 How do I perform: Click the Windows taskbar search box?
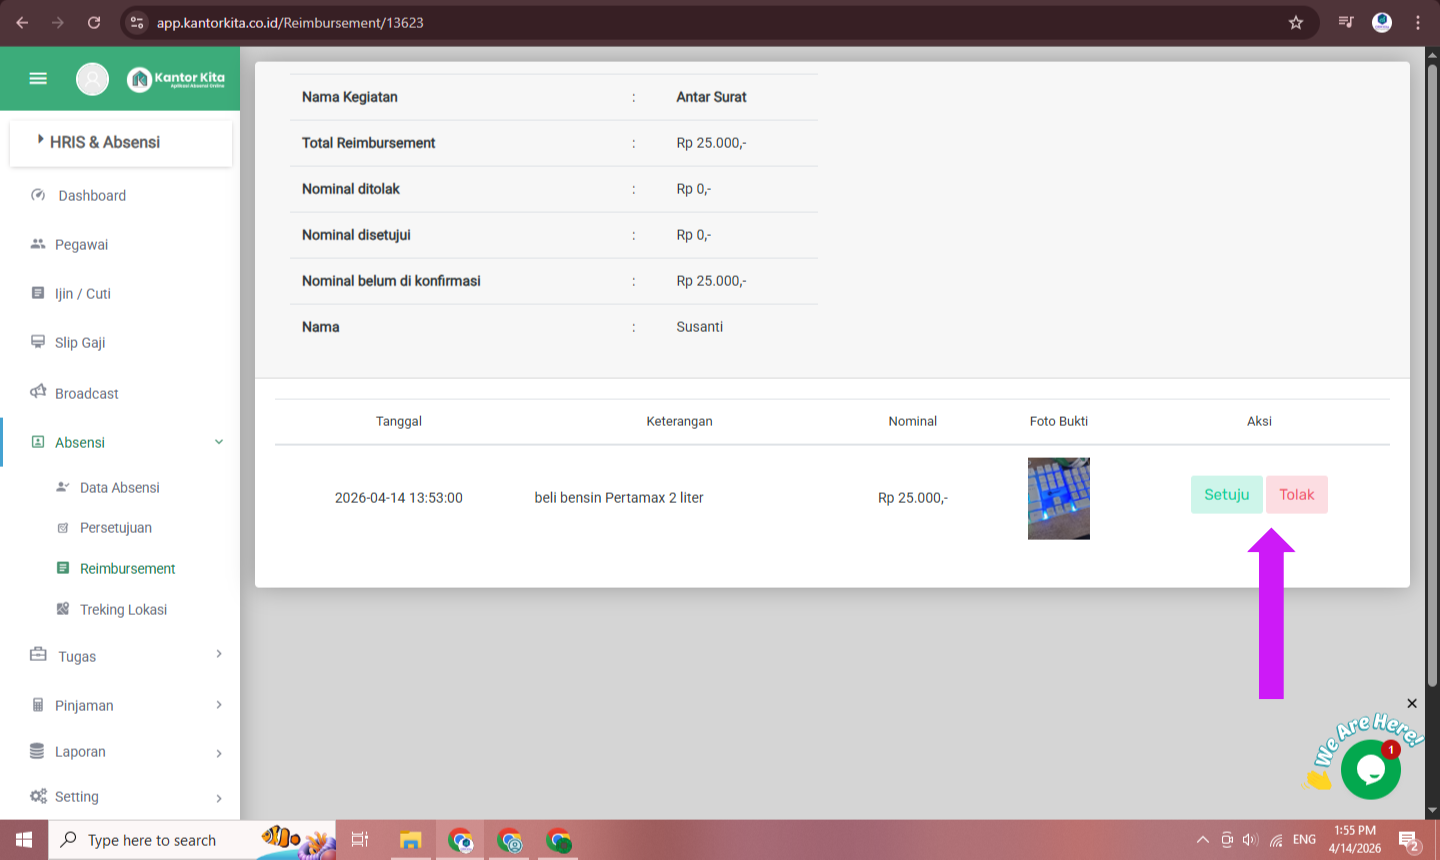[x=152, y=840]
